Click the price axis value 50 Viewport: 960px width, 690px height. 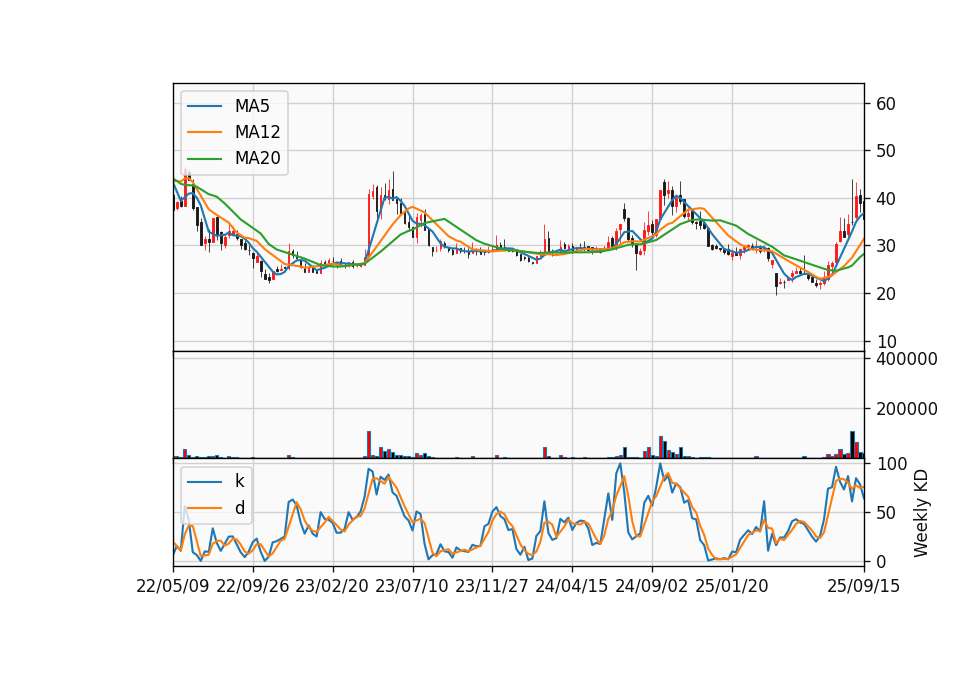(886, 151)
